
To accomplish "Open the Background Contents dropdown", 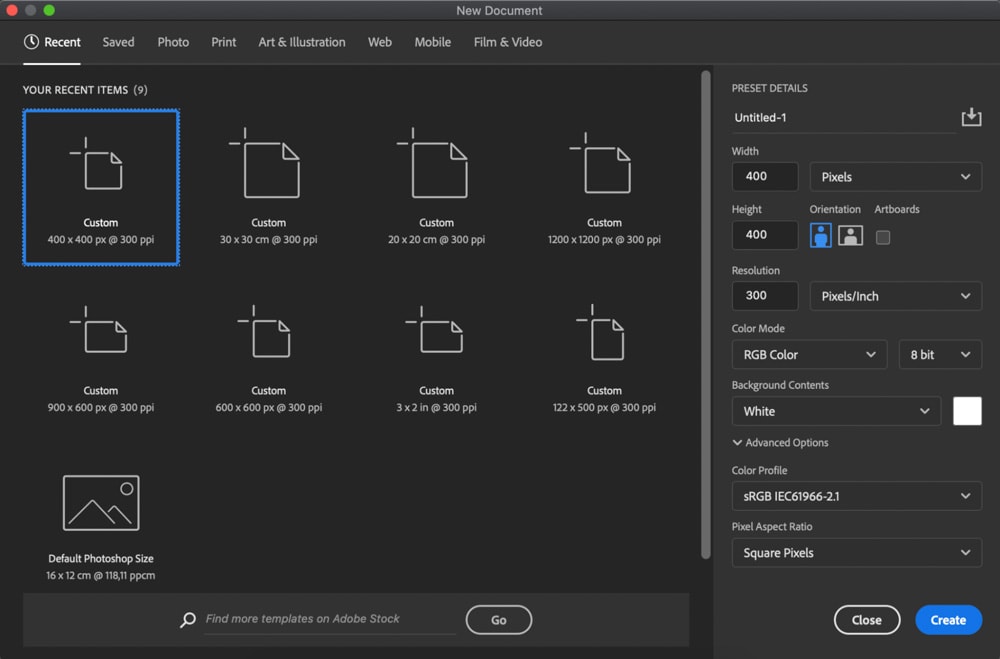I will [836, 411].
